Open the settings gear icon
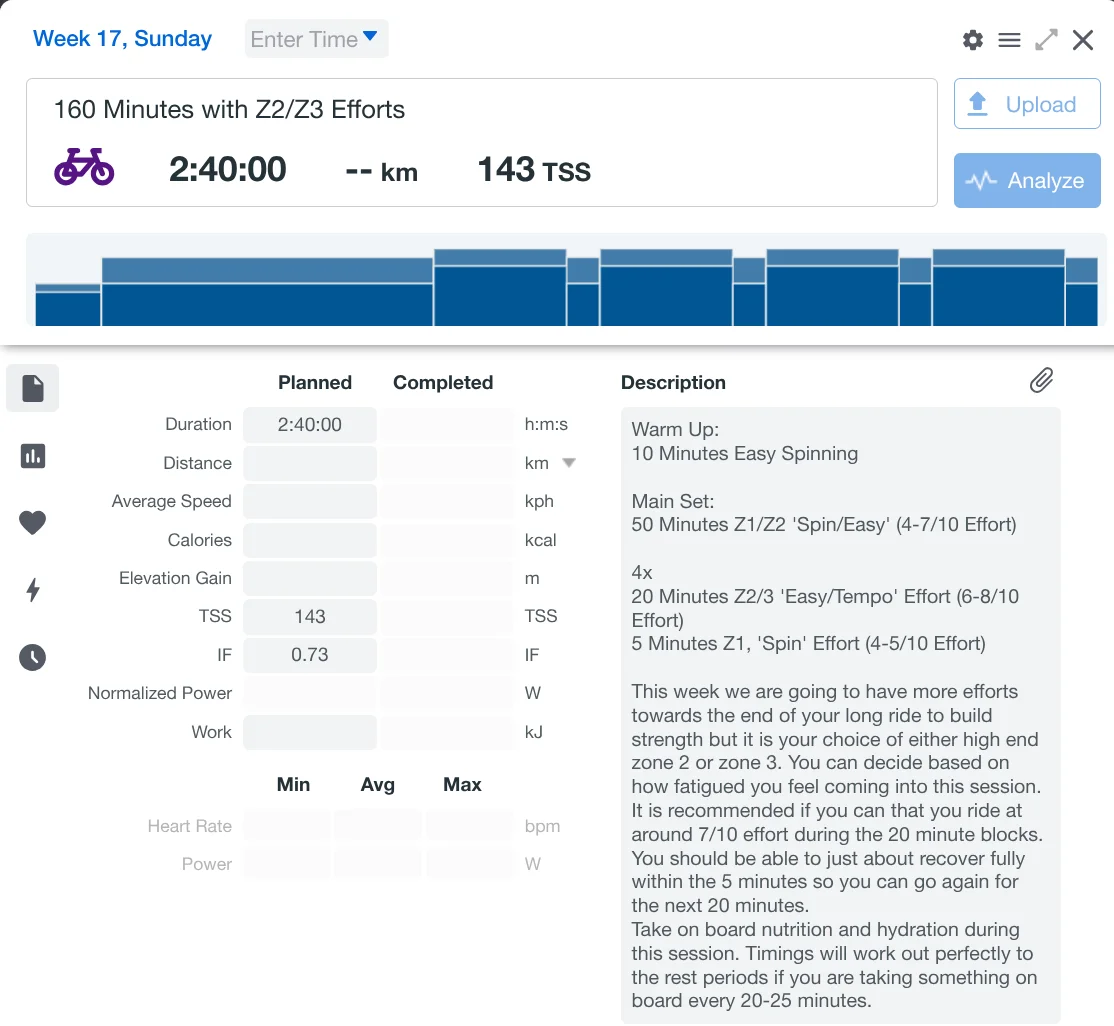The width and height of the screenshot is (1114, 1026). pyautogui.click(x=973, y=40)
